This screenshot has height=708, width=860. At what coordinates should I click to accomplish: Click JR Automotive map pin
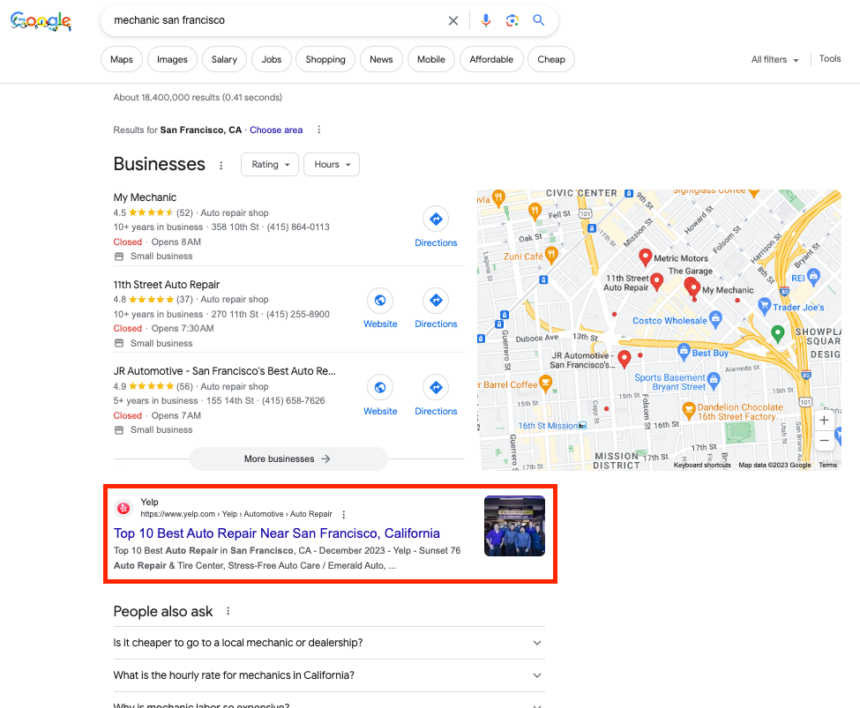pos(624,359)
